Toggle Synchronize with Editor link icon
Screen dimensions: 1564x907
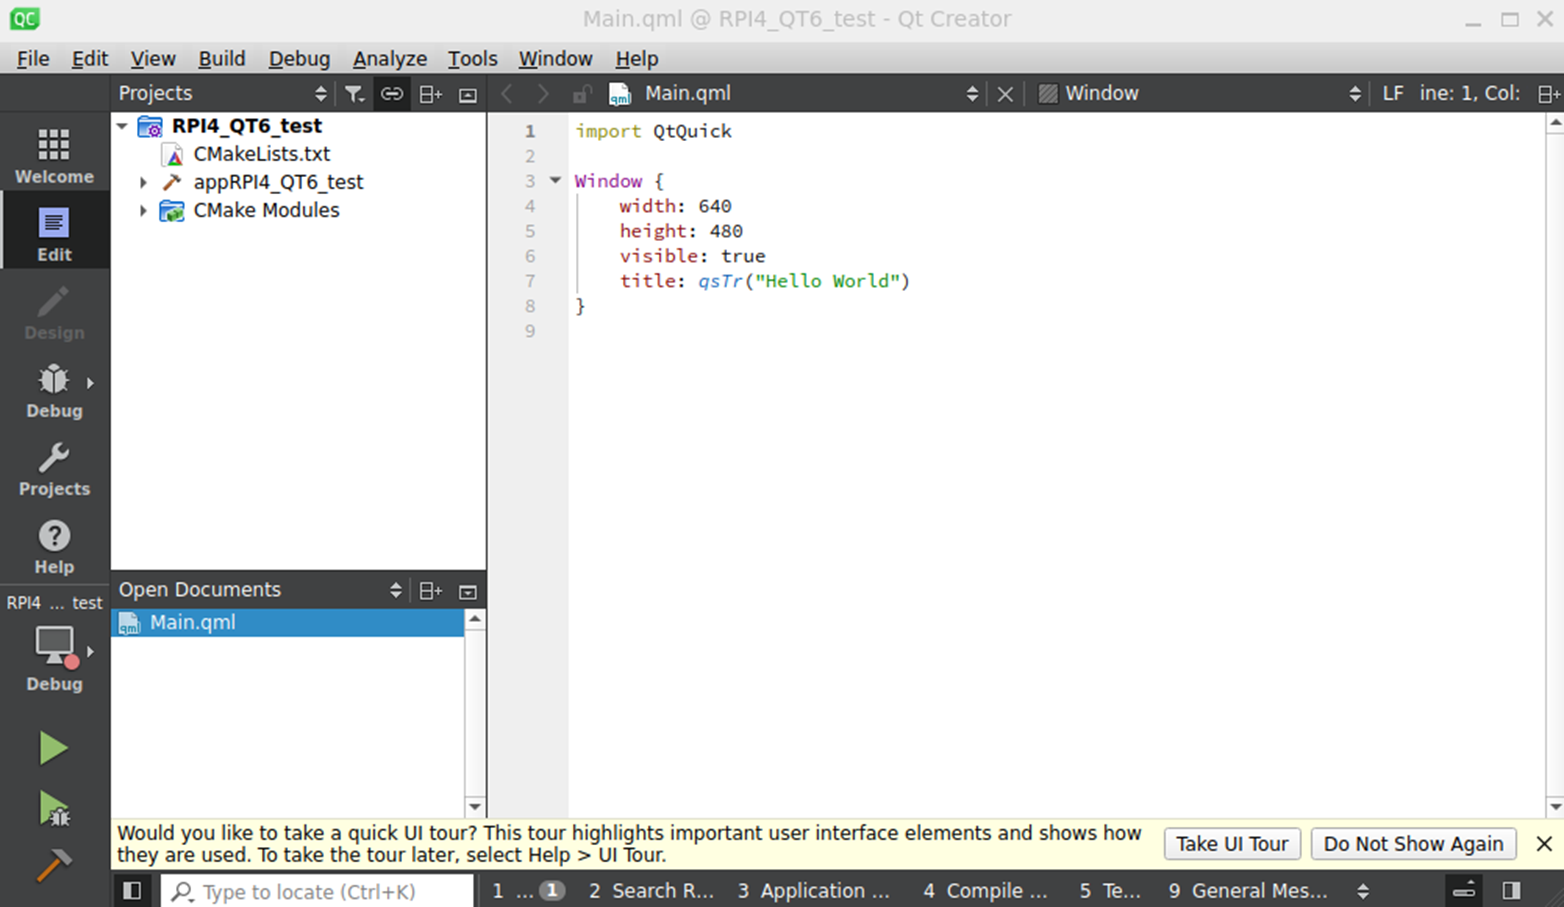pyautogui.click(x=392, y=93)
